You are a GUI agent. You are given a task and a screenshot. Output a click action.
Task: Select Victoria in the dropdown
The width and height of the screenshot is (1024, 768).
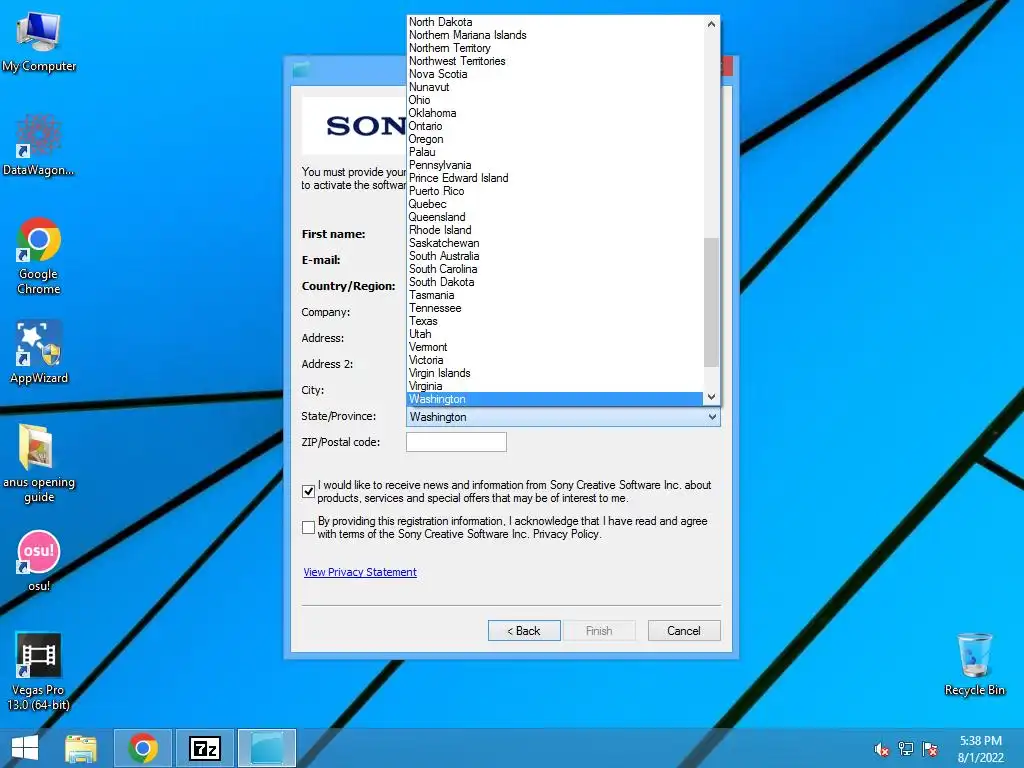tap(555, 360)
